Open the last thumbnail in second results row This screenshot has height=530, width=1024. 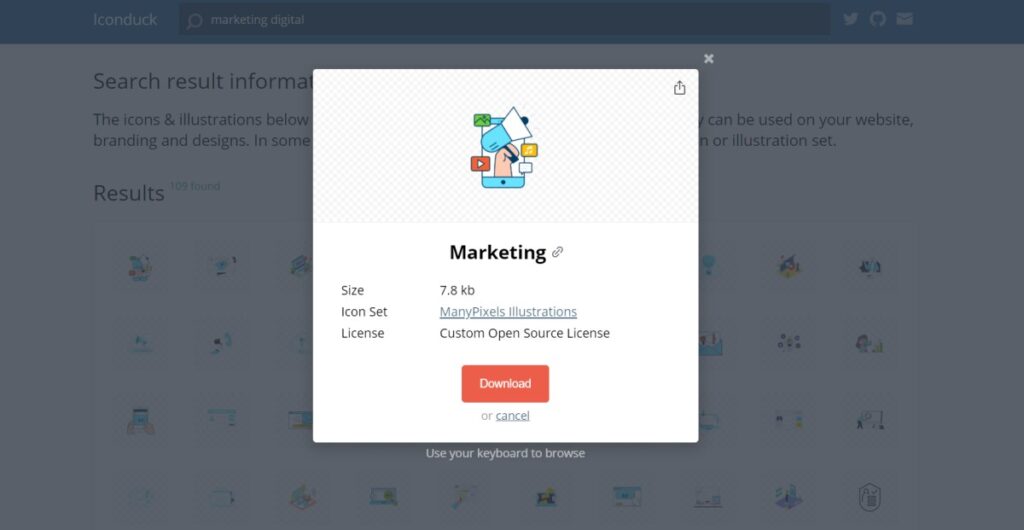pyautogui.click(x=870, y=343)
